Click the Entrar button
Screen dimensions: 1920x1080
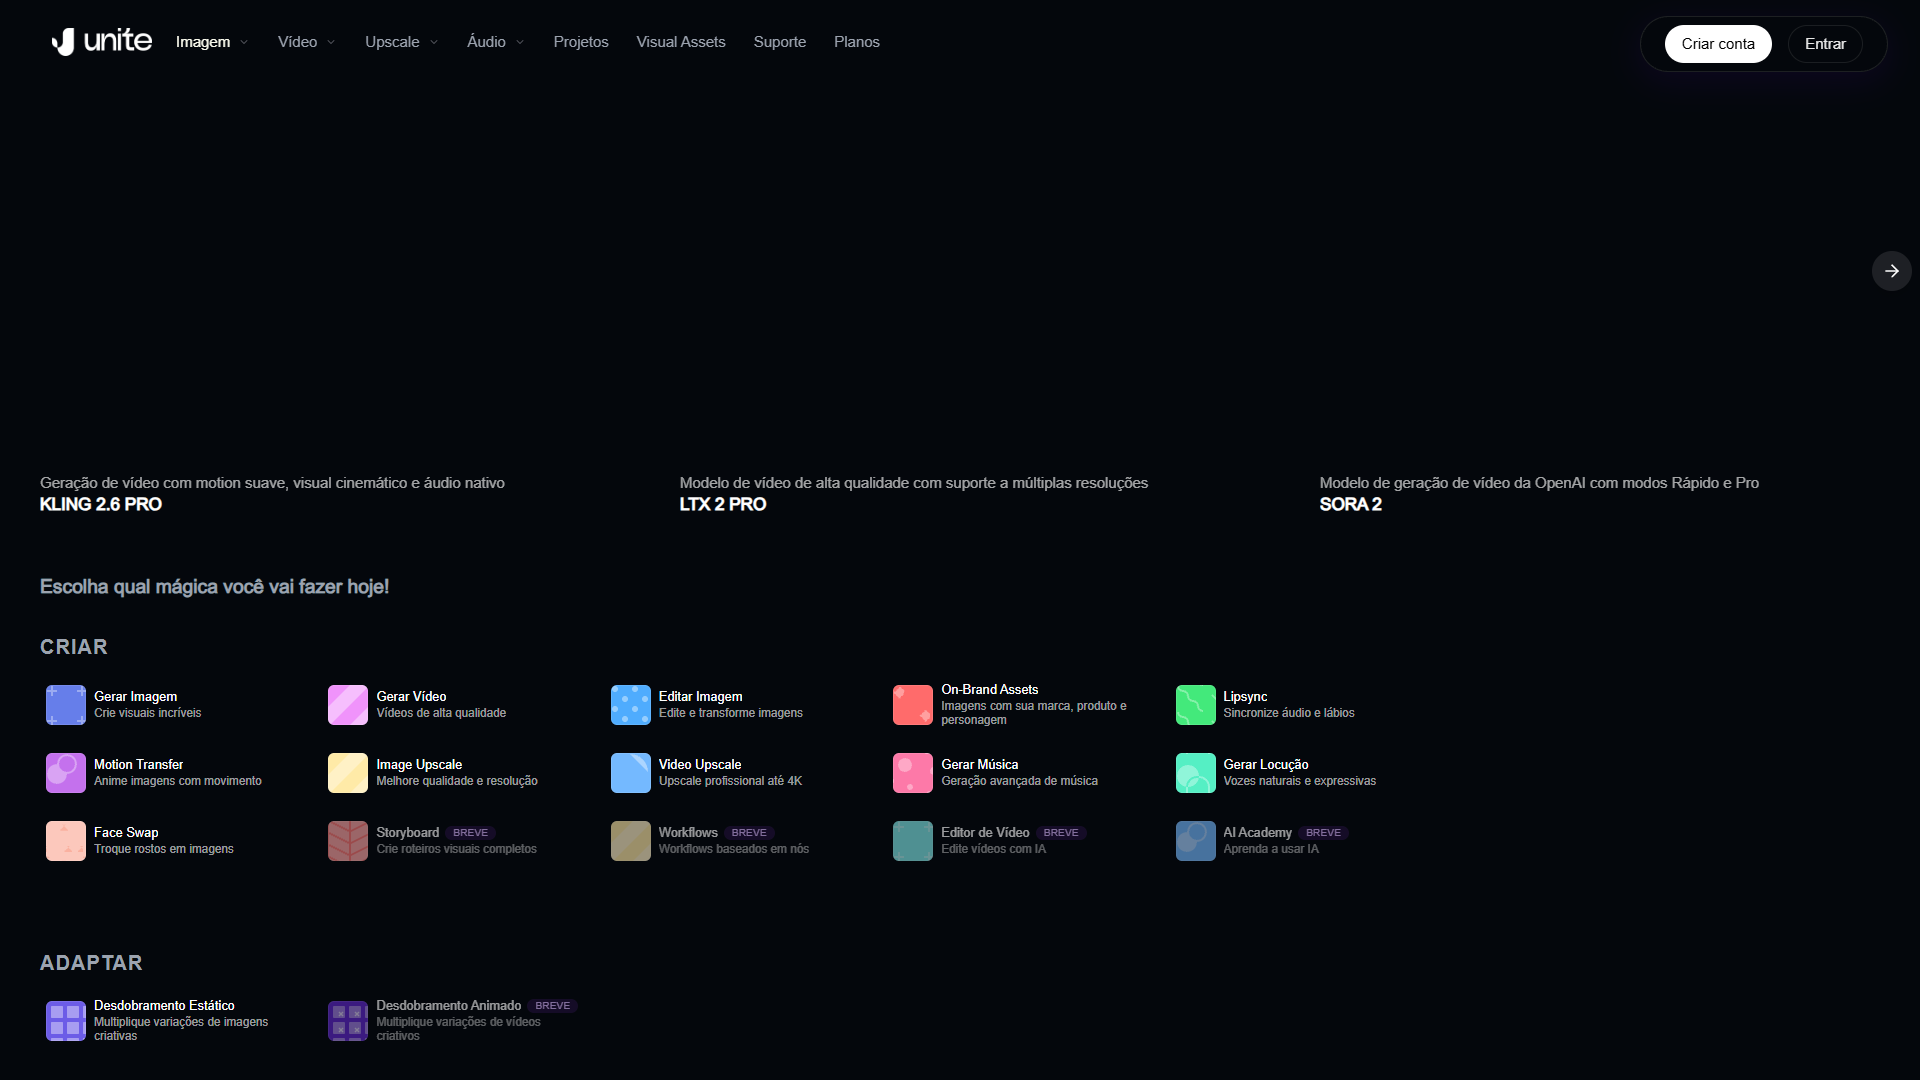pos(1825,44)
